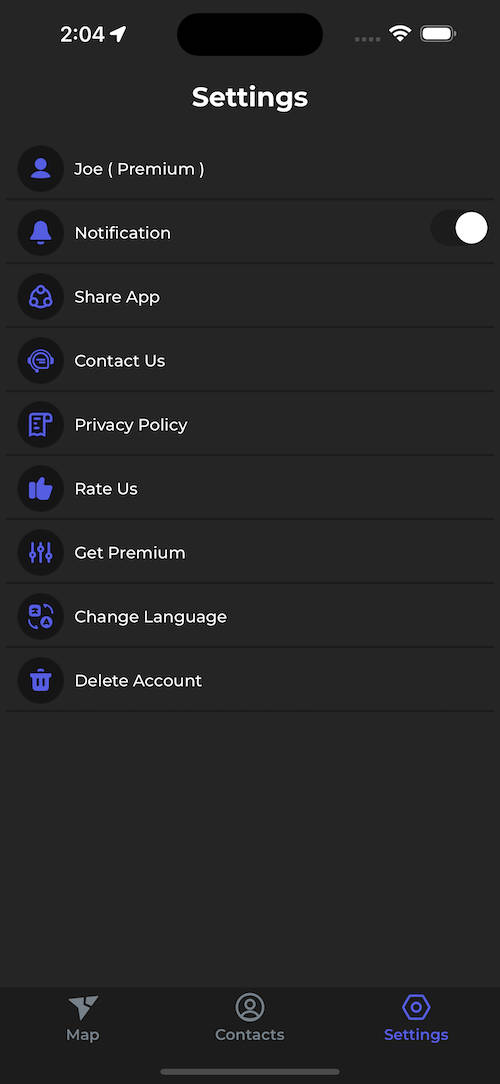Tap the Contact Us headset icon
The width and height of the screenshot is (500, 1084).
(41, 361)
